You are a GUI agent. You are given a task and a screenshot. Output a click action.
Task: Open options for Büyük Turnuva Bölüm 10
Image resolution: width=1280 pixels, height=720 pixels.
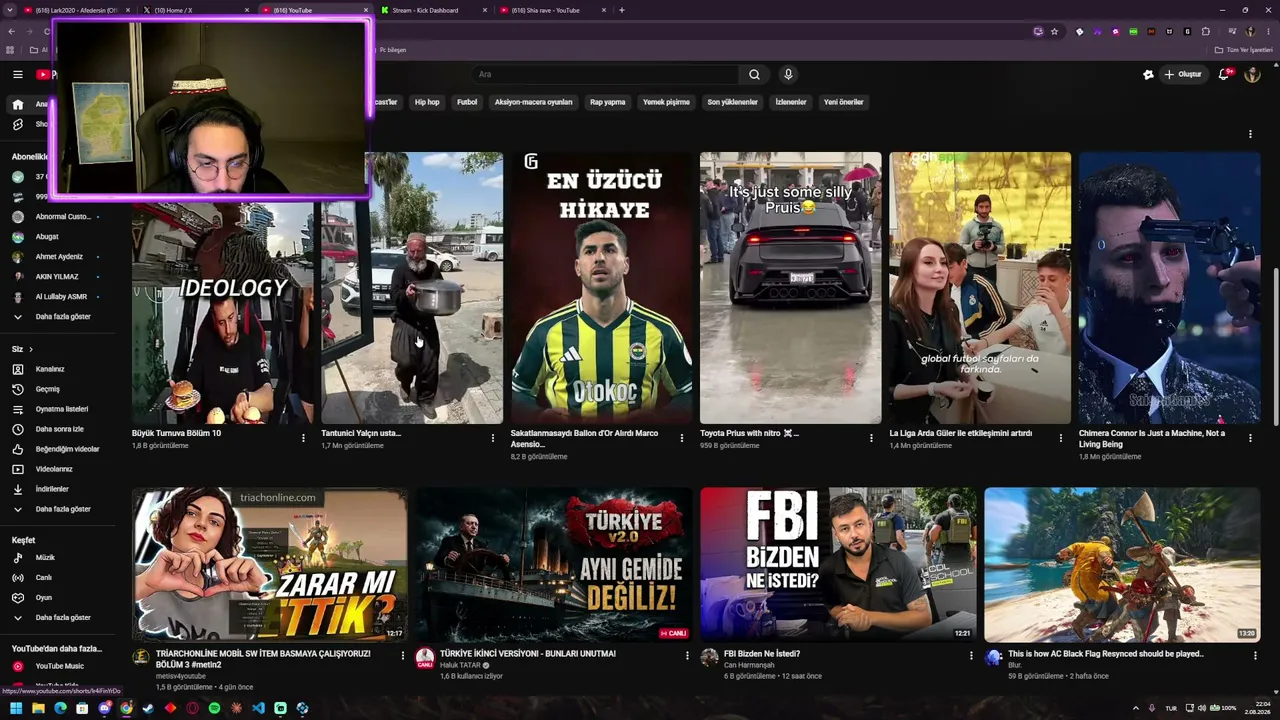pyautogui.click(x=303, y=438)
